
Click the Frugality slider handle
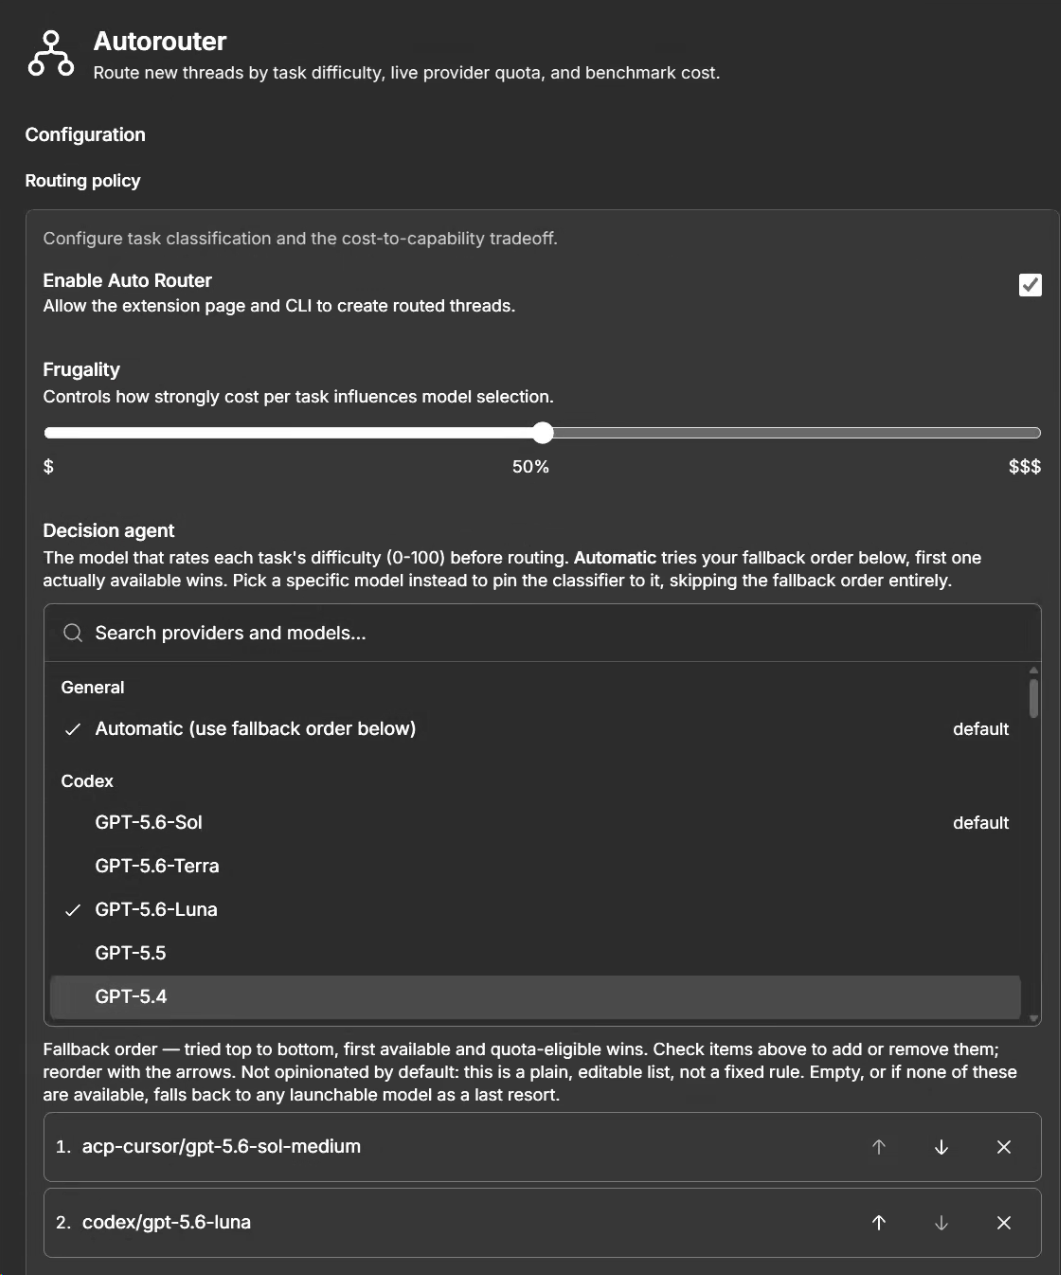pyautogui.click(x=542, y=433)
